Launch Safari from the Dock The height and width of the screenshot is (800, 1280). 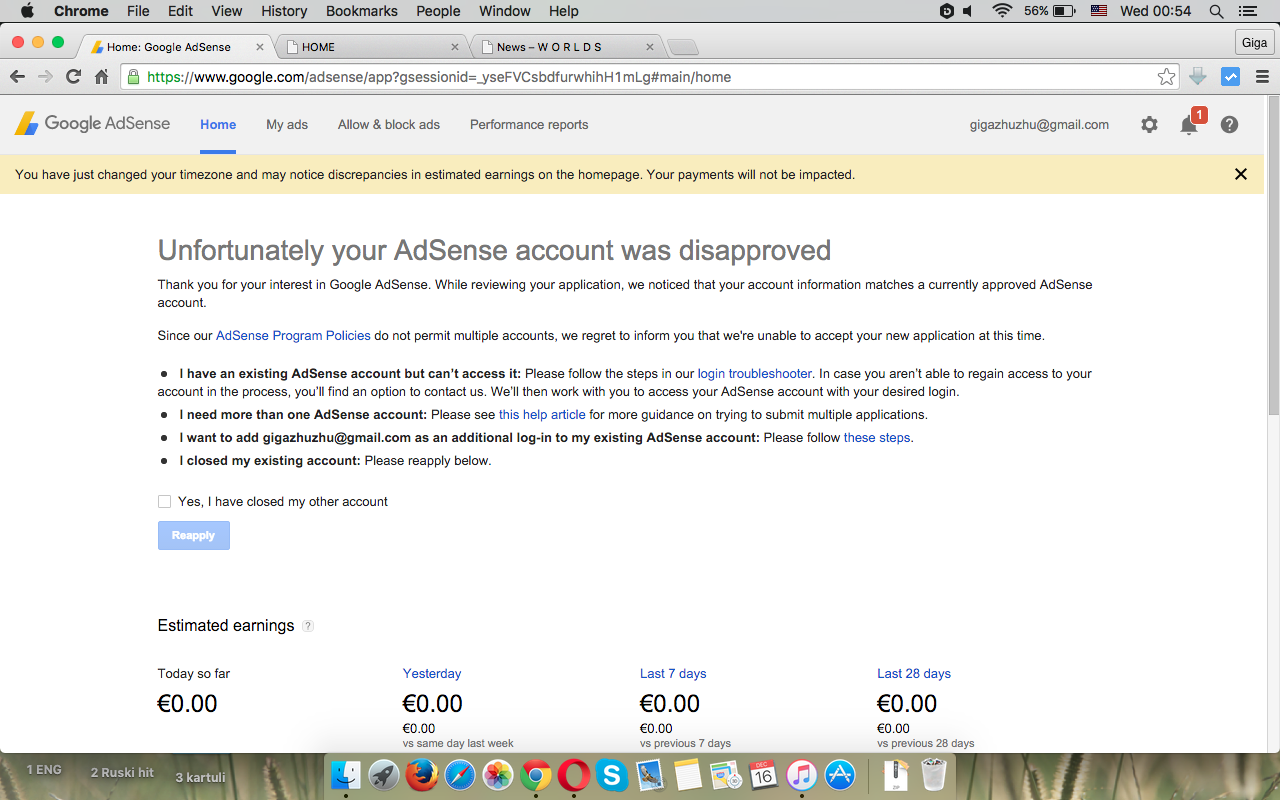(x=460, y=774)
